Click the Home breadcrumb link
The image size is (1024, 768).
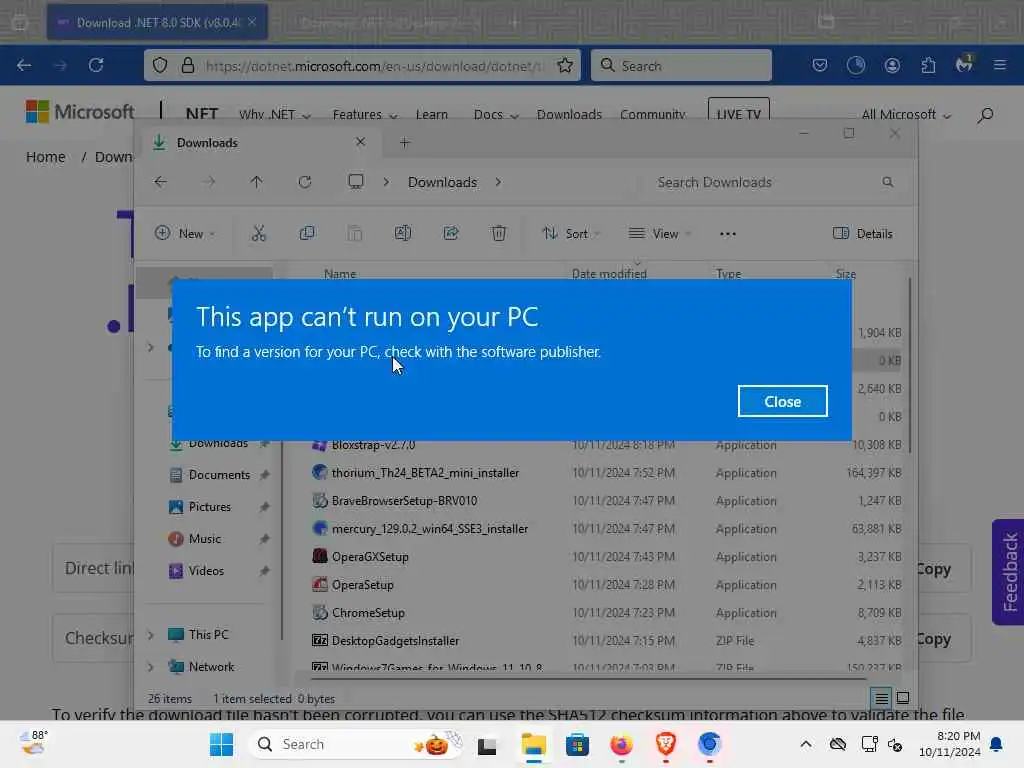[x=46, y=157]
